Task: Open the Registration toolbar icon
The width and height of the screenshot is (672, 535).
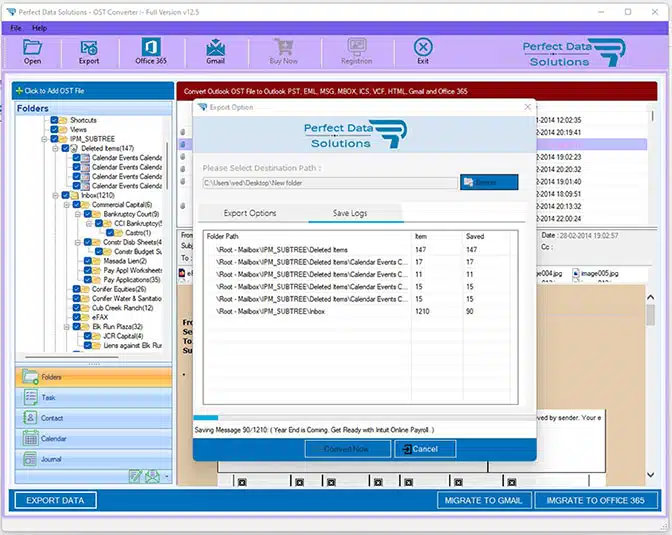Action: pyautogui.click(x=357, y=47)
